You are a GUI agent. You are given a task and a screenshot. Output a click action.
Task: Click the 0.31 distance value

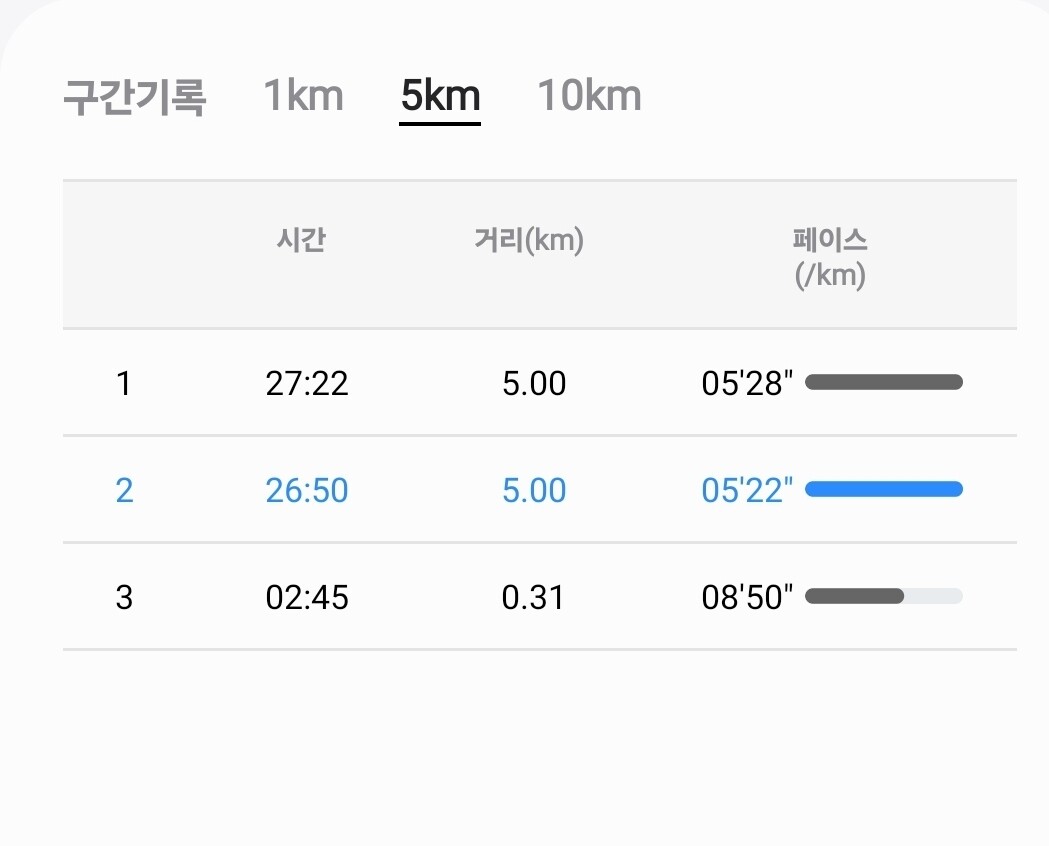(533, 597)
